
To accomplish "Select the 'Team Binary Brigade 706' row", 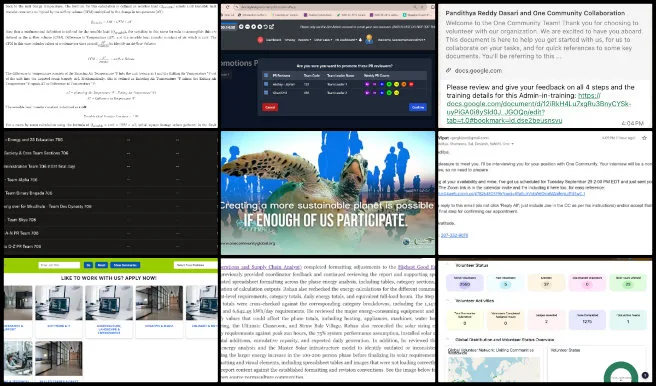I will point(111,193).
